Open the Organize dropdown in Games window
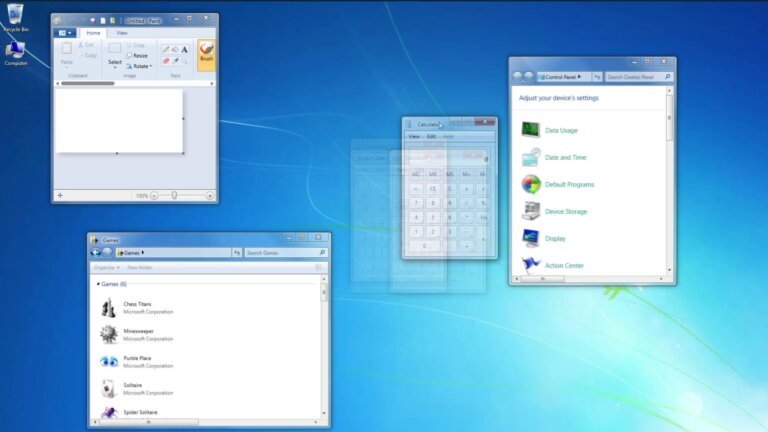Image resolution: width=768 pixels, height=432 pixels. point(107,267)
